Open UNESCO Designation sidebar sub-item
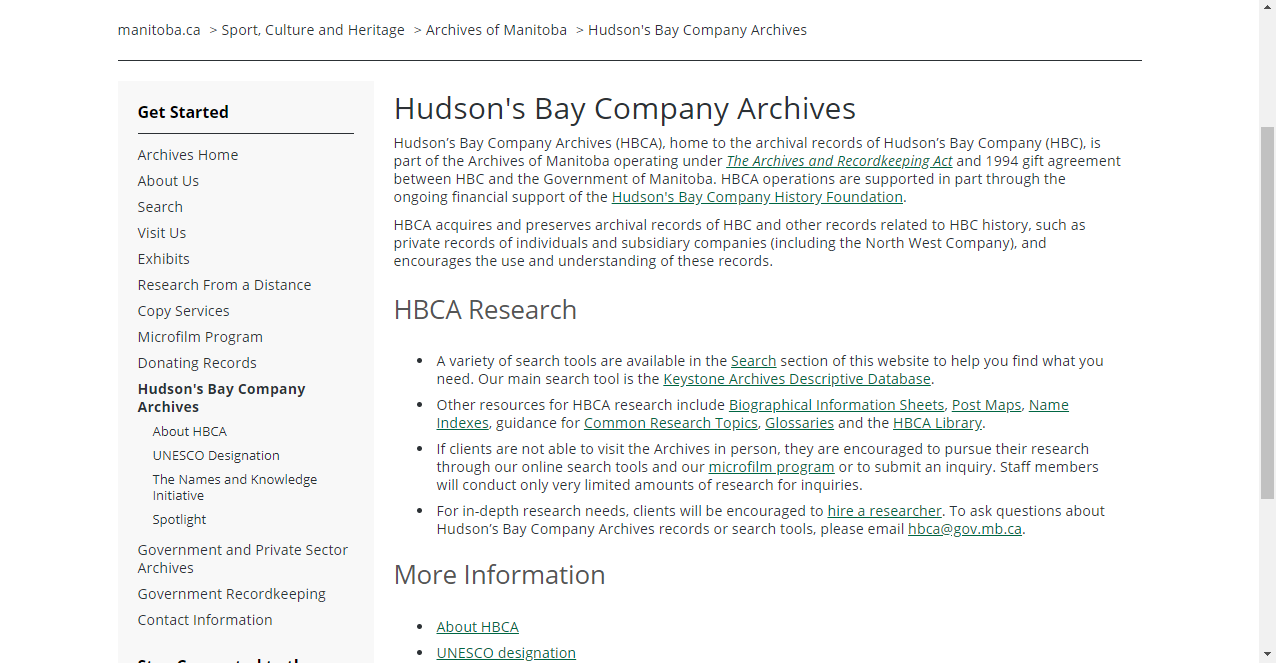The height and width of the screenshot is (663, 1276). [x=216, y=456]
